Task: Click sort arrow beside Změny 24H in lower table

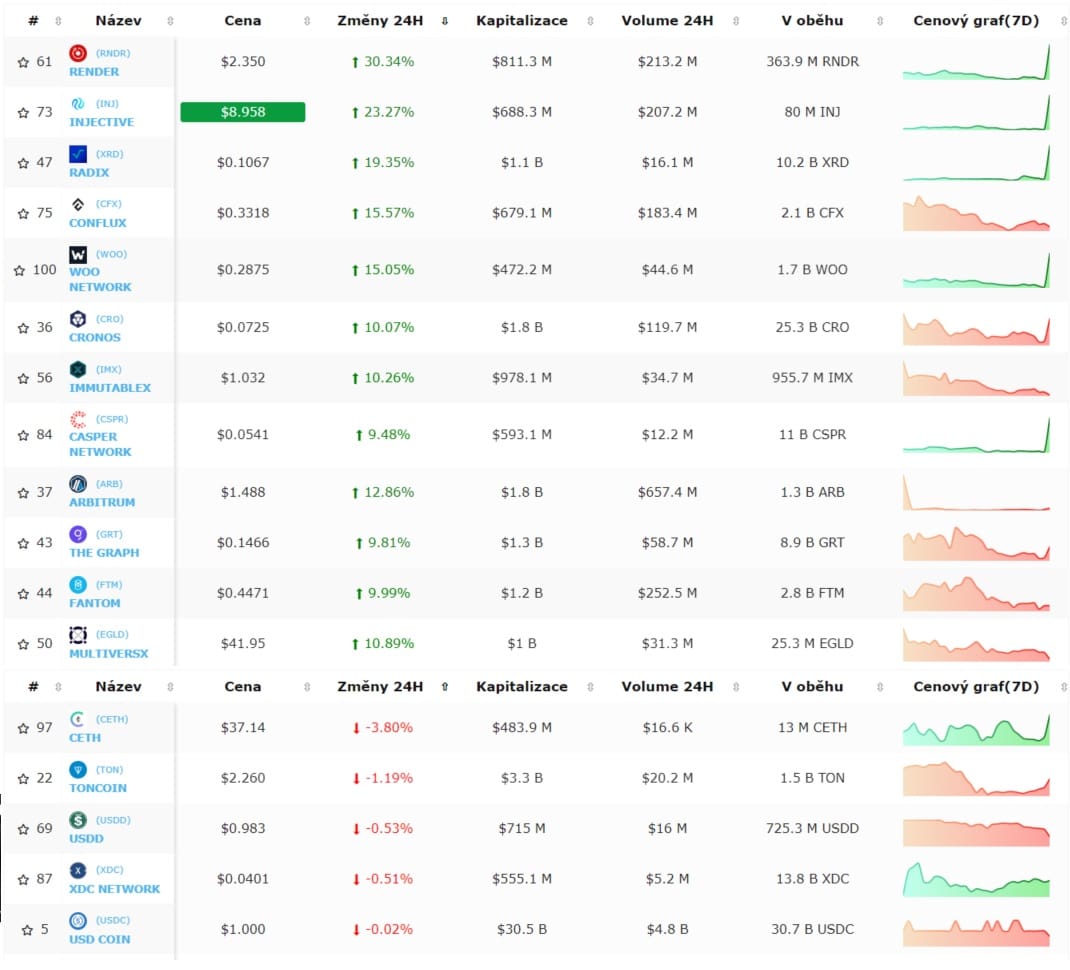Action: point(445,687)
